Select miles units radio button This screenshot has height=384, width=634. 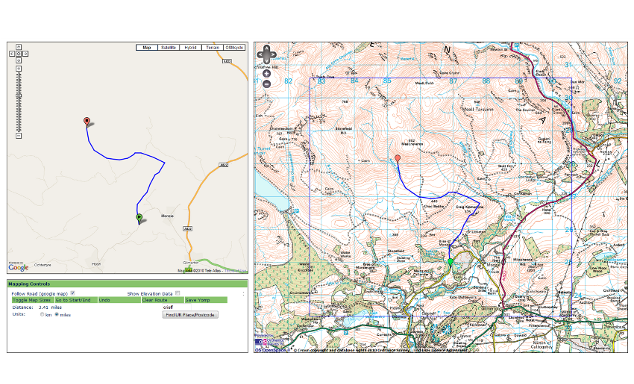tap(57, 314)
